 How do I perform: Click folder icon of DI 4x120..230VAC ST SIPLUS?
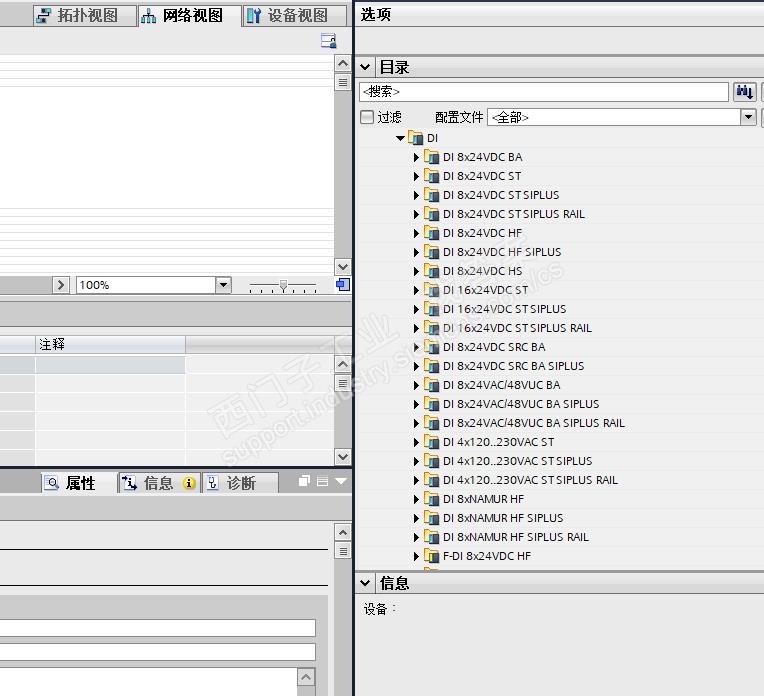pos(431,461)
